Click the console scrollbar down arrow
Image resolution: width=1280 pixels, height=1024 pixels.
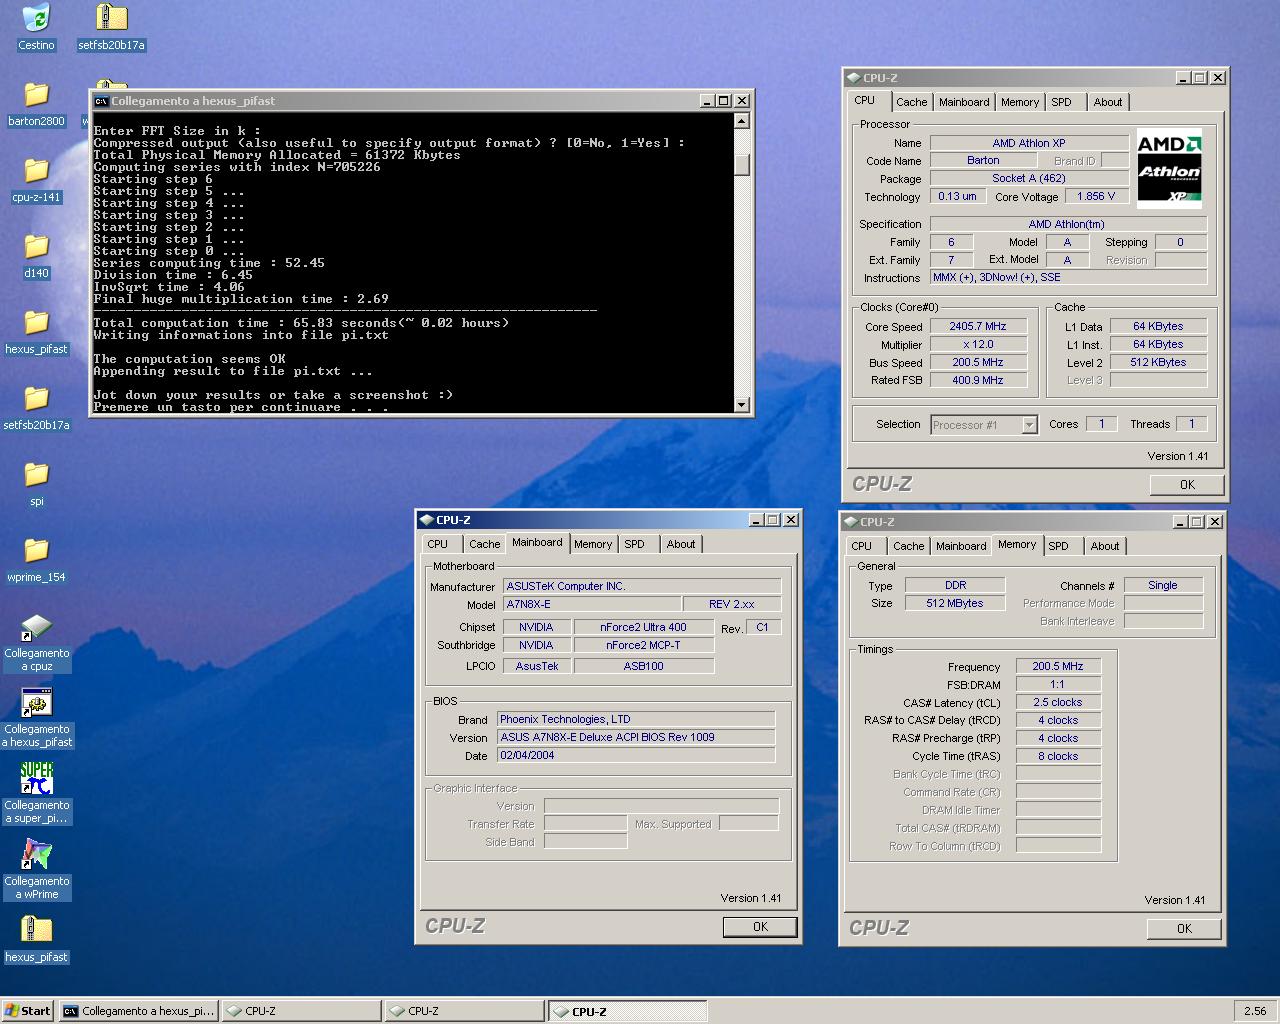coord(742,405)
